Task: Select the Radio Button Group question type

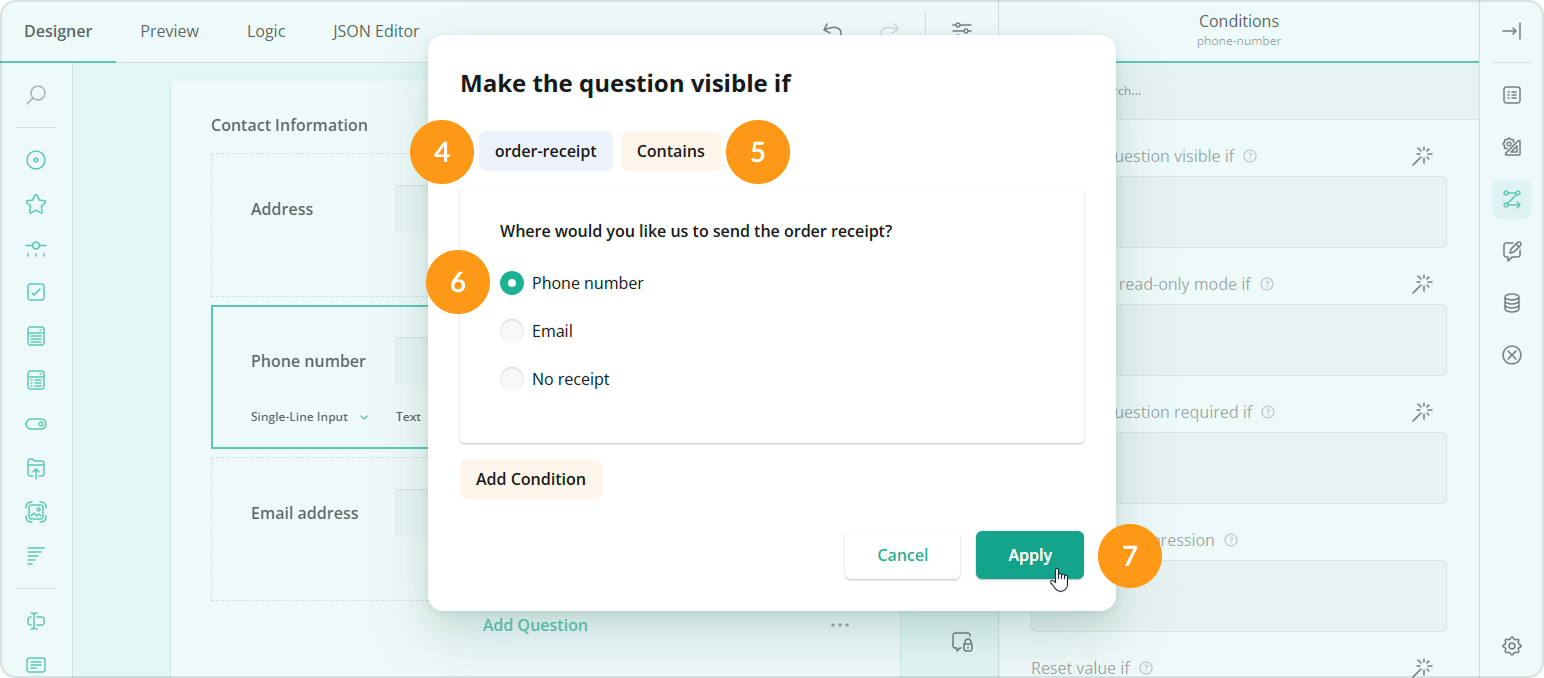Action: click(x=35, y=159)
